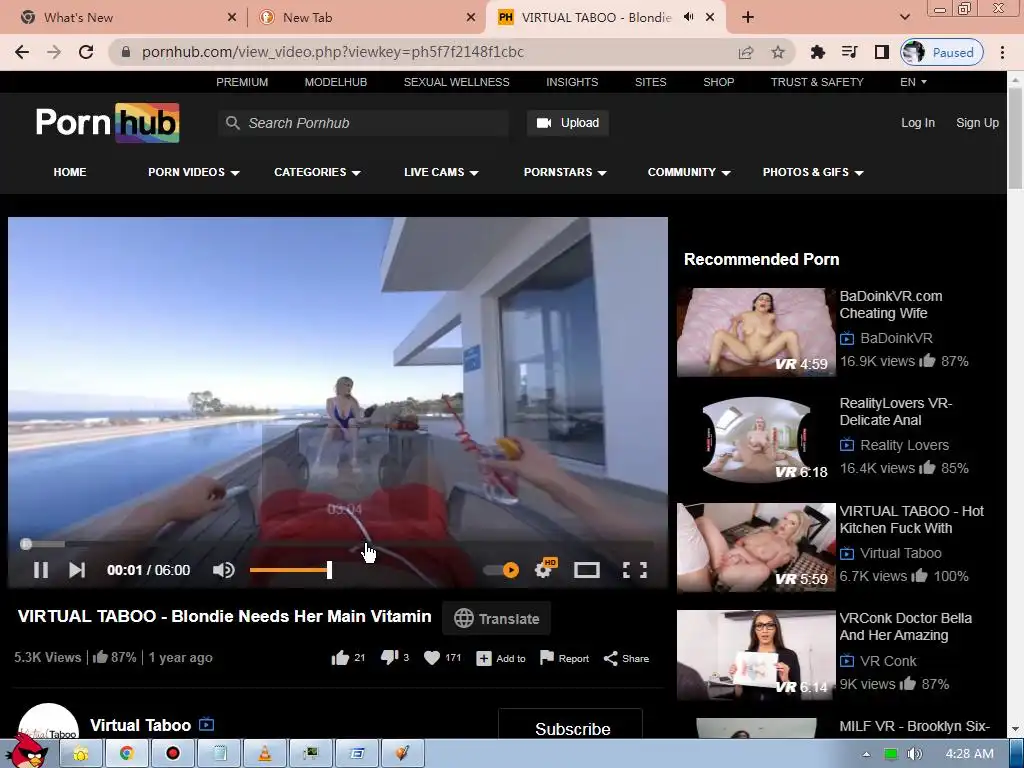
Task: Subscribe to the Virtual Taboo channel
Action: [x=571, y=724]
